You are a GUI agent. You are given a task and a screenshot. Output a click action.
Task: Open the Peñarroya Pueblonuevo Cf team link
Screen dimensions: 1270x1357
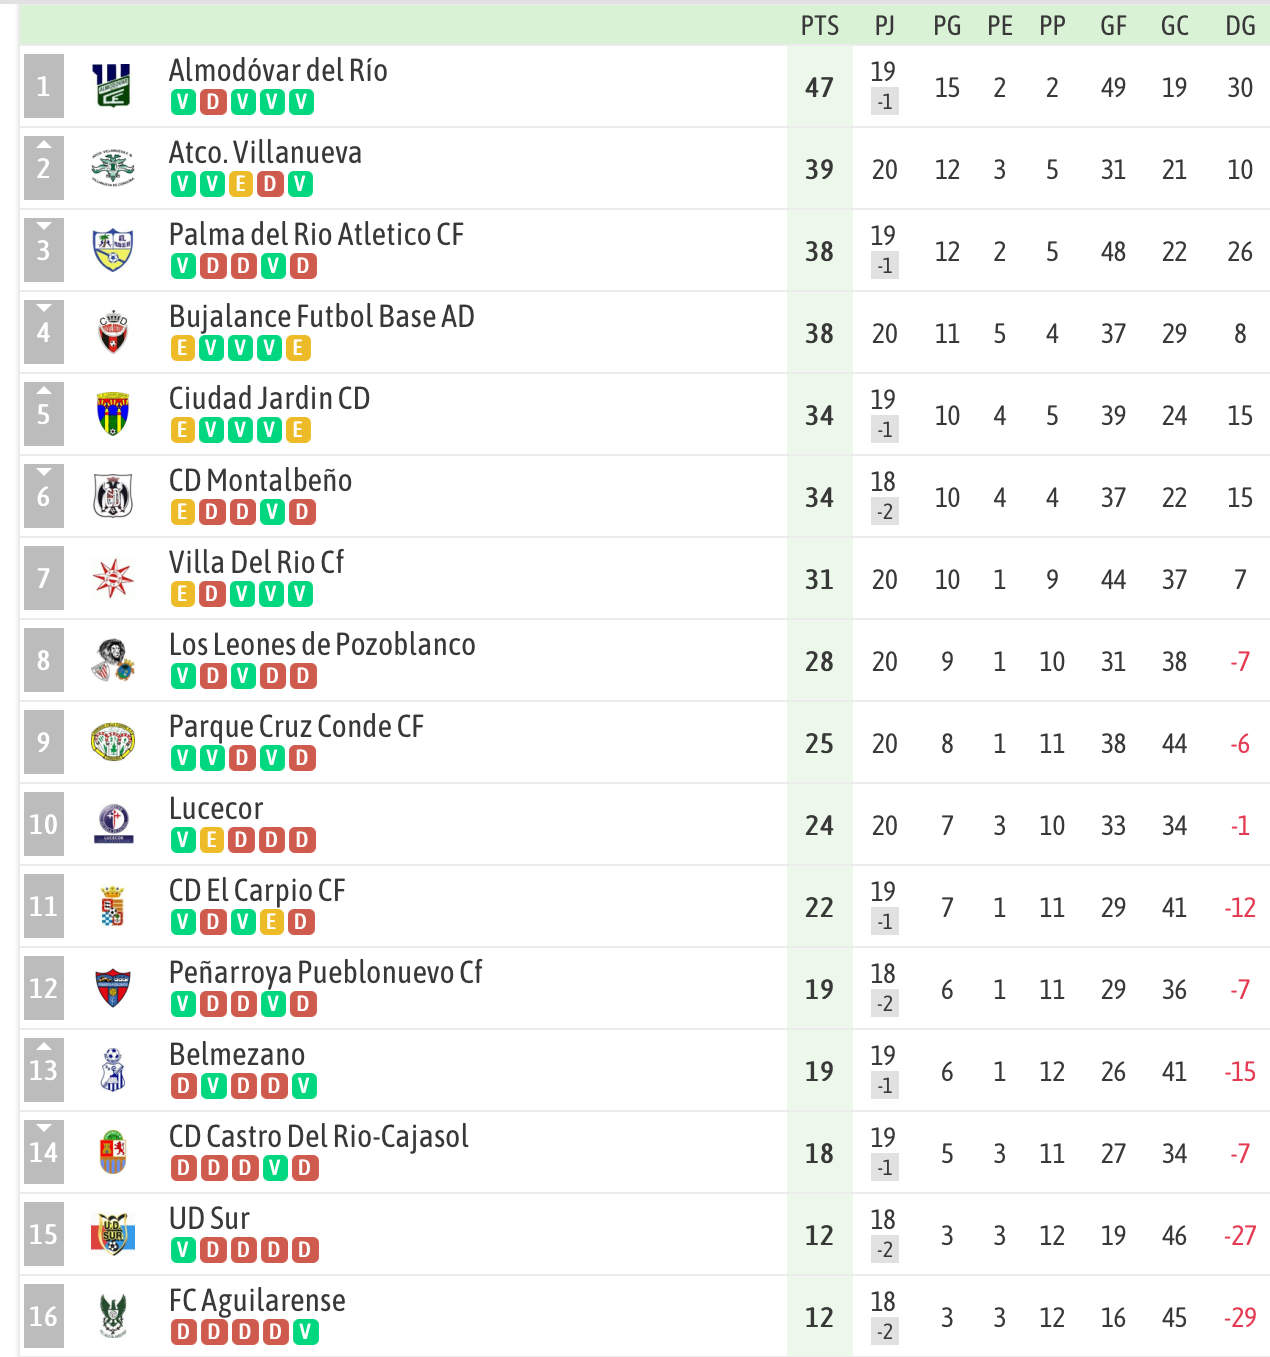coord(325,972)
